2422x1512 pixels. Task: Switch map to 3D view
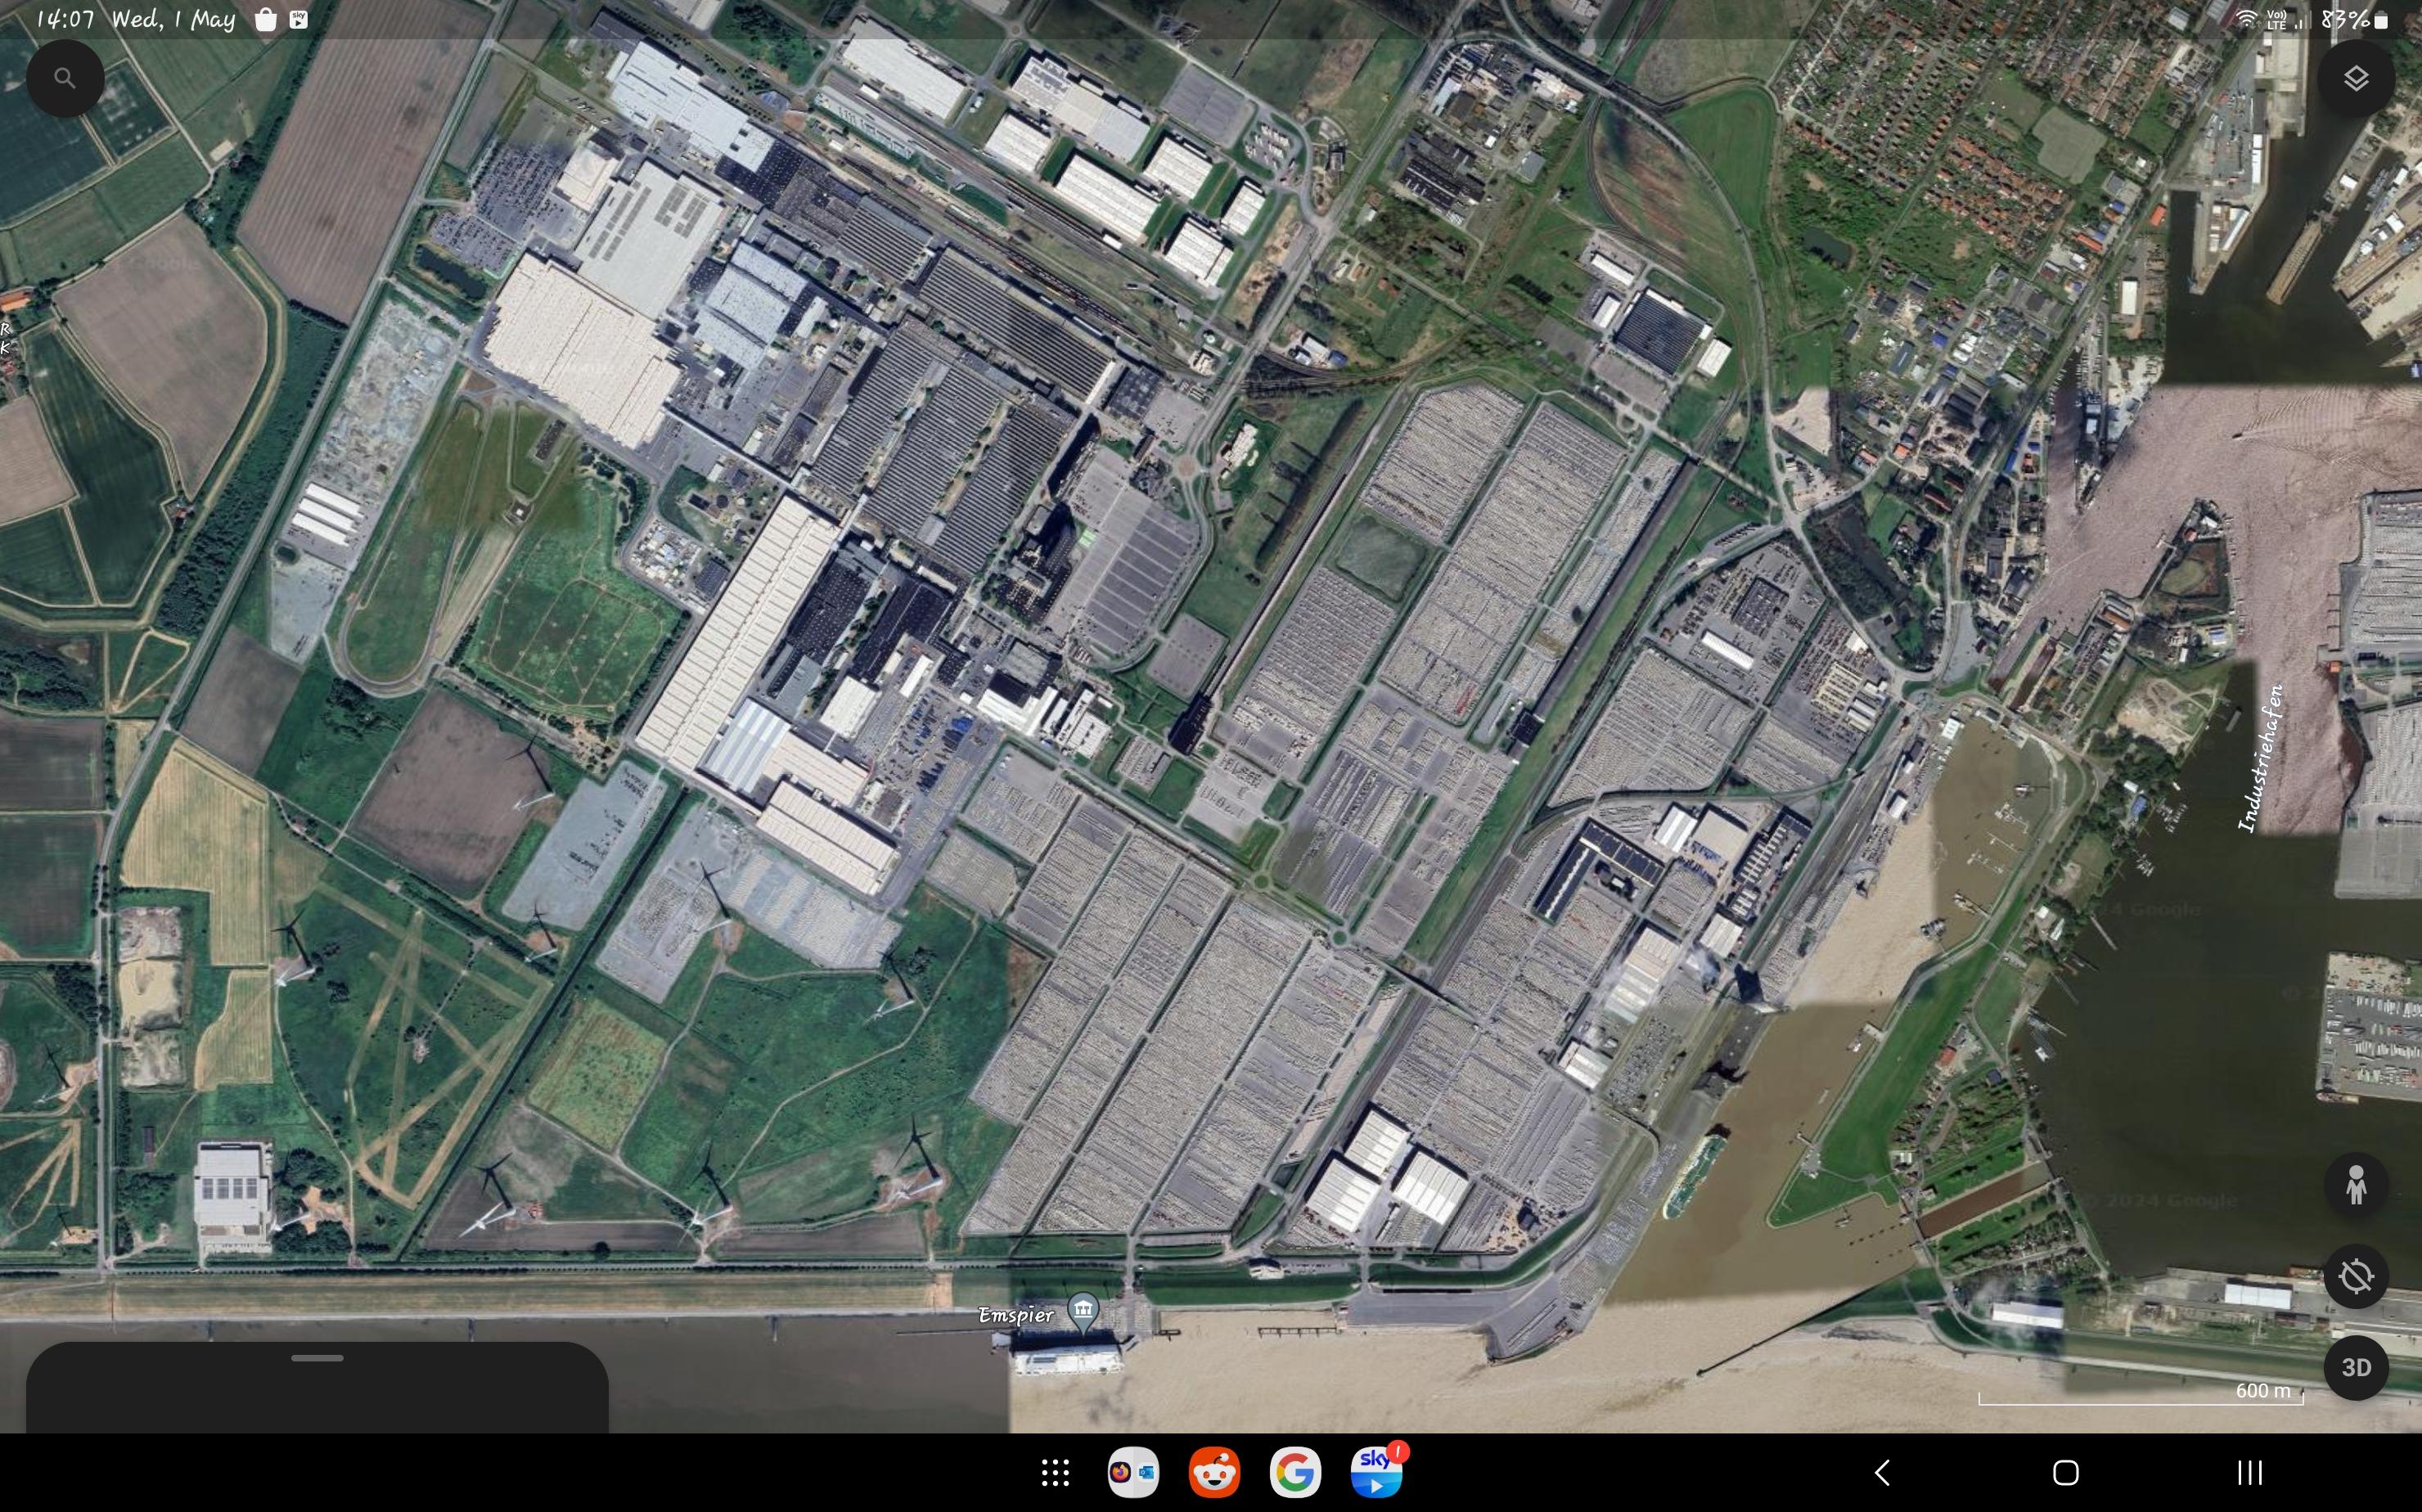[x=2355, y=1367]
